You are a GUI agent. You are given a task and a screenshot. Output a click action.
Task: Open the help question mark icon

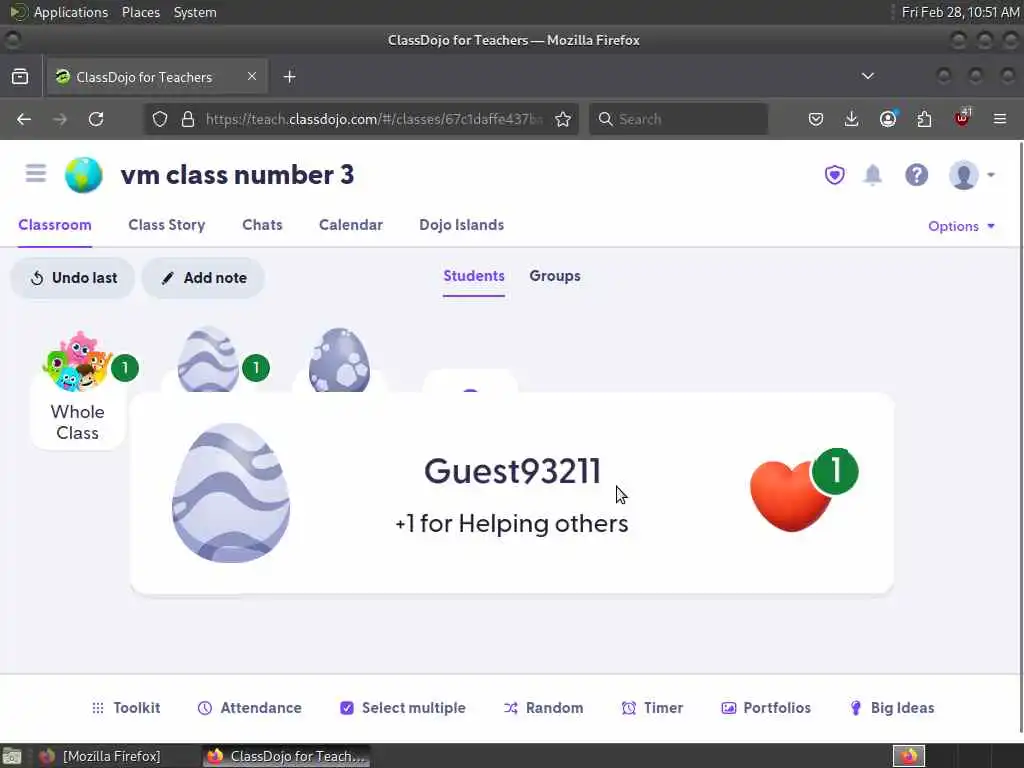[916, 175]
